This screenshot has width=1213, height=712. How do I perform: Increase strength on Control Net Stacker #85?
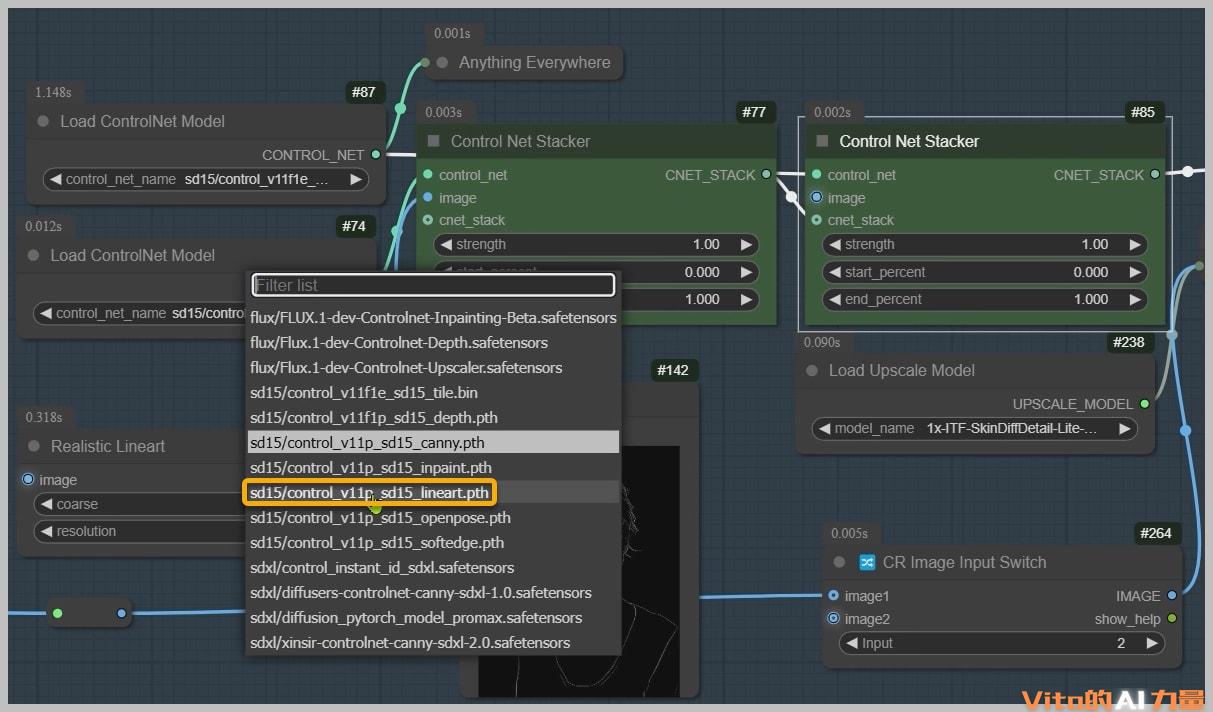coord(1135,244)
